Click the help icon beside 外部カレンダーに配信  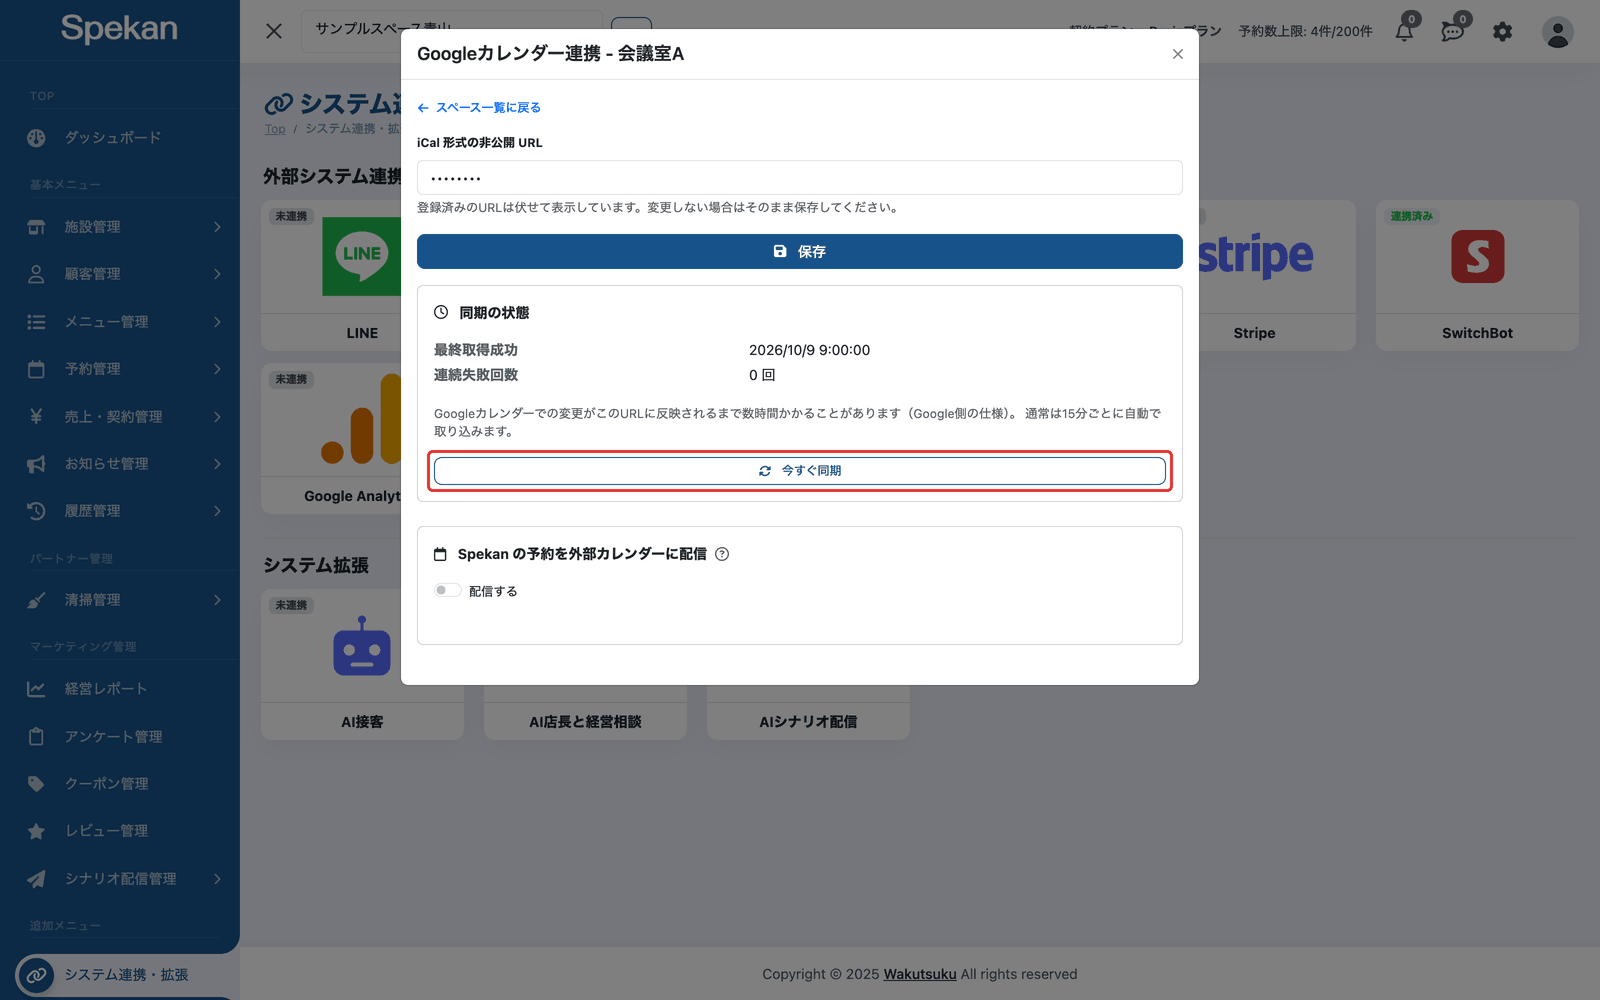pyautogui.click(x=722, y=554)
